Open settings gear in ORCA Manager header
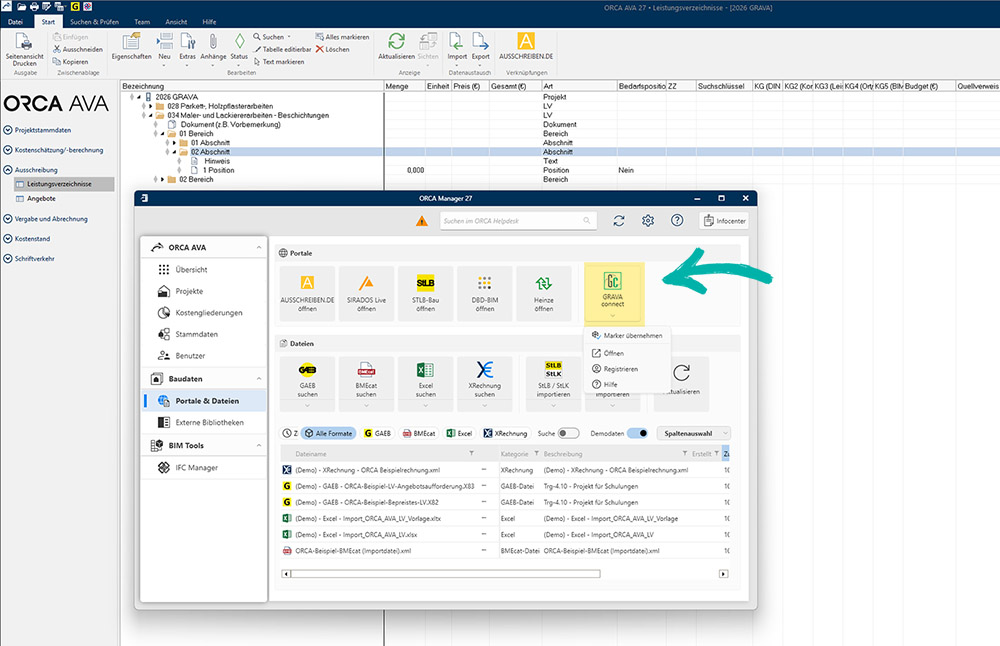Image resolution: width=1000 pixels, height=646 pixels. tap(648, 221)
